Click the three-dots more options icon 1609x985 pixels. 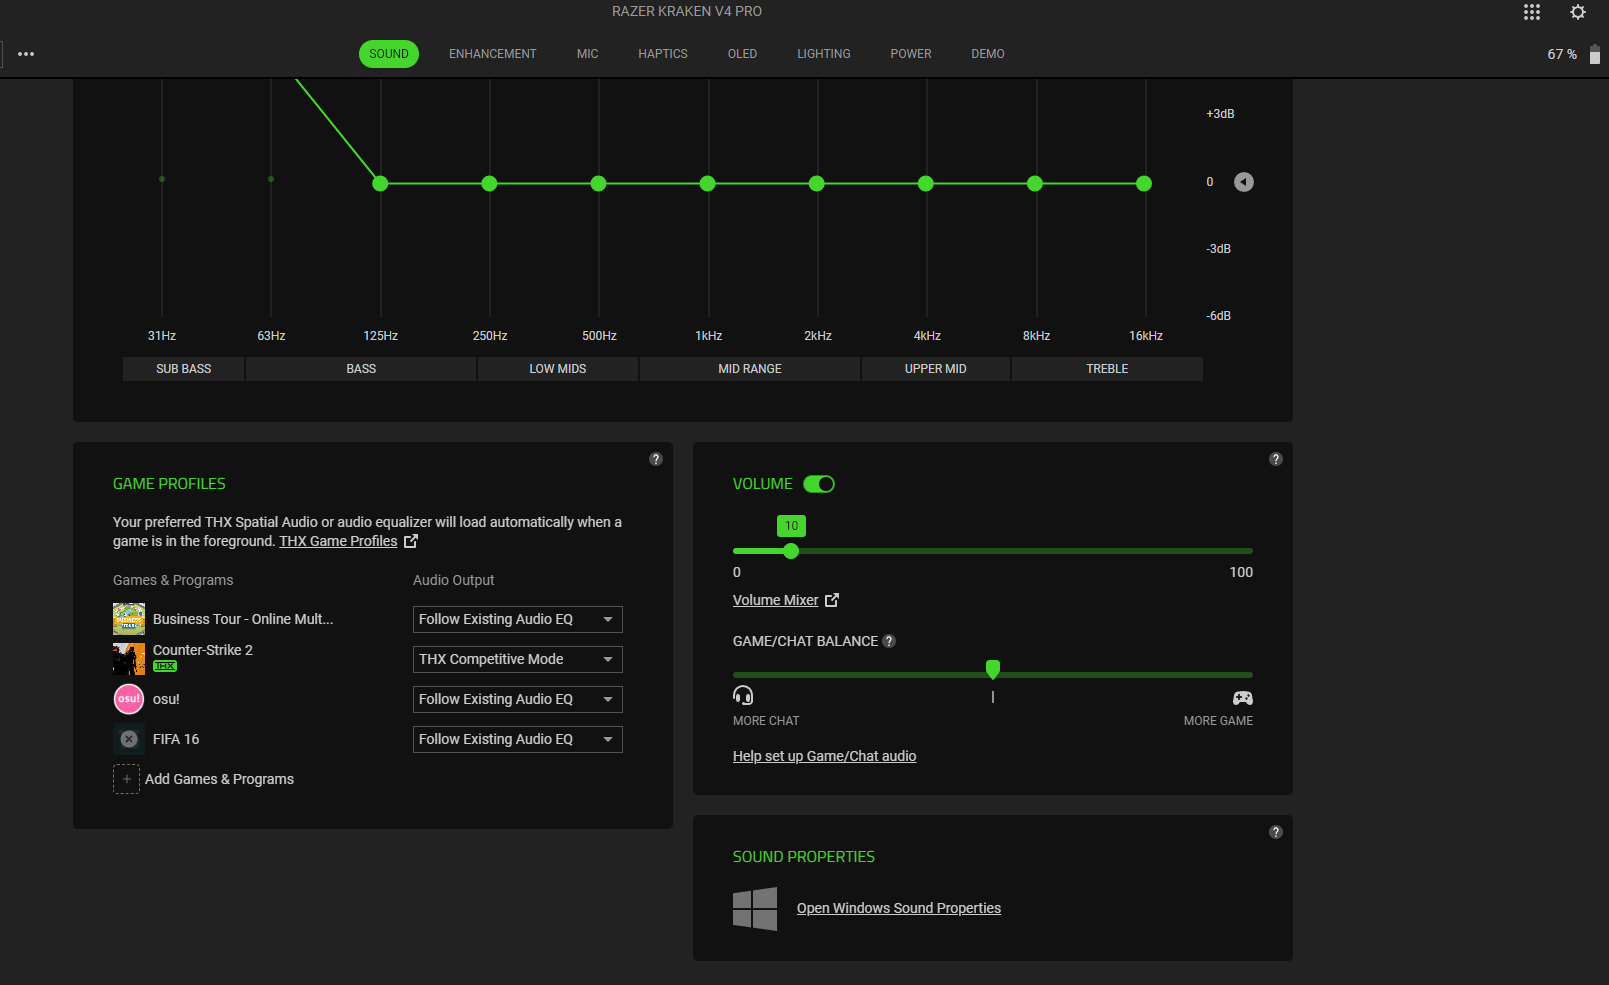[x=26, y=54]
